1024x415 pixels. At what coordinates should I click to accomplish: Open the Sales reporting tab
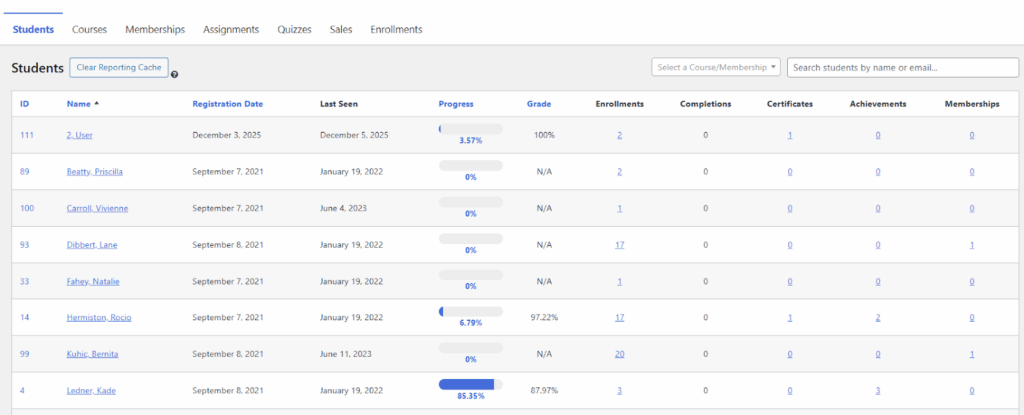341,30
